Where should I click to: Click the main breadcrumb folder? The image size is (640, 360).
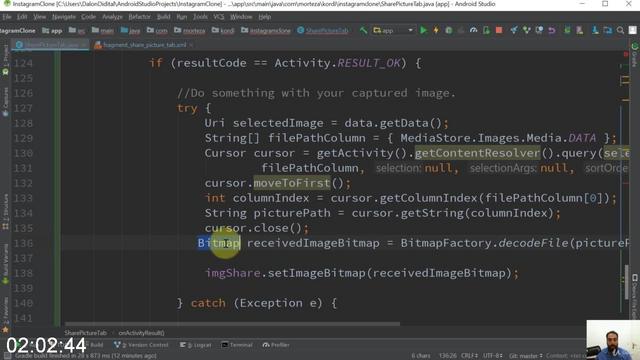pyautogui.click(x=103, y=31)
